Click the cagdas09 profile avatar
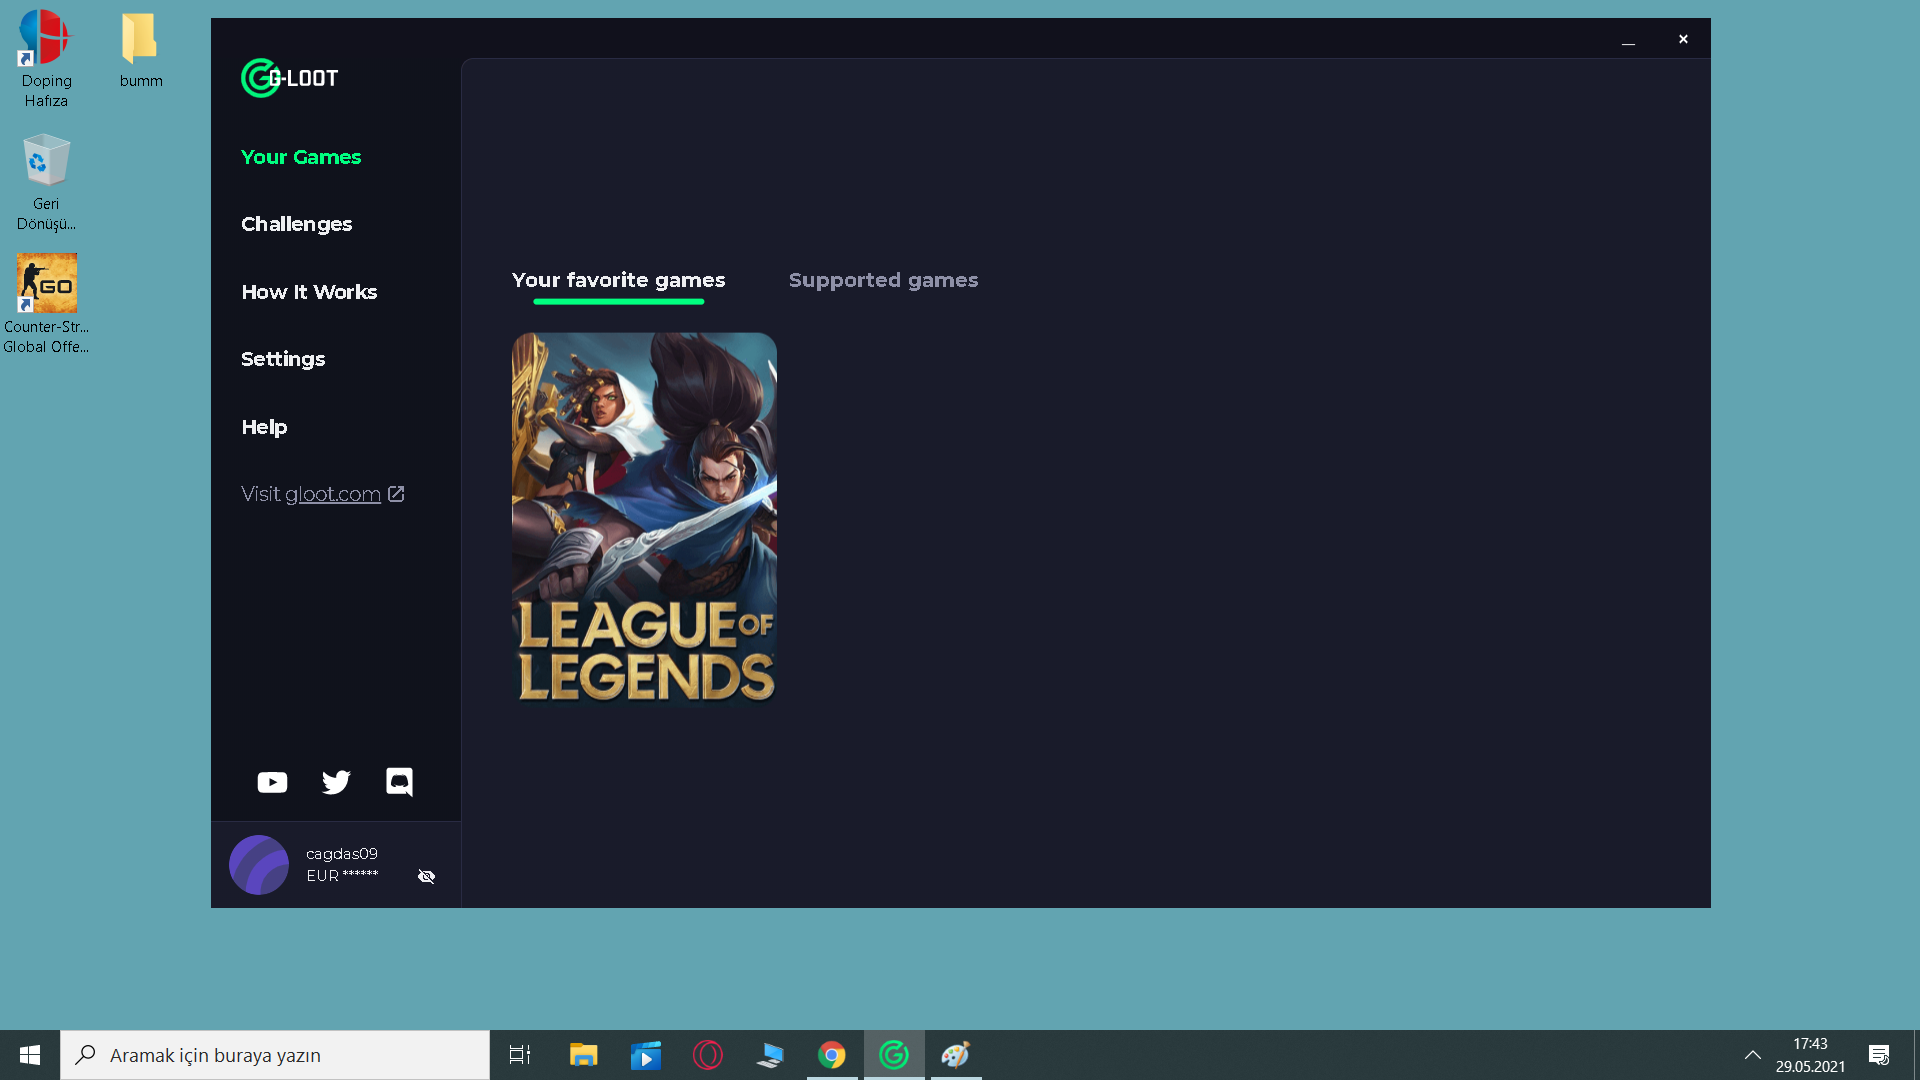 coord(259,865)
